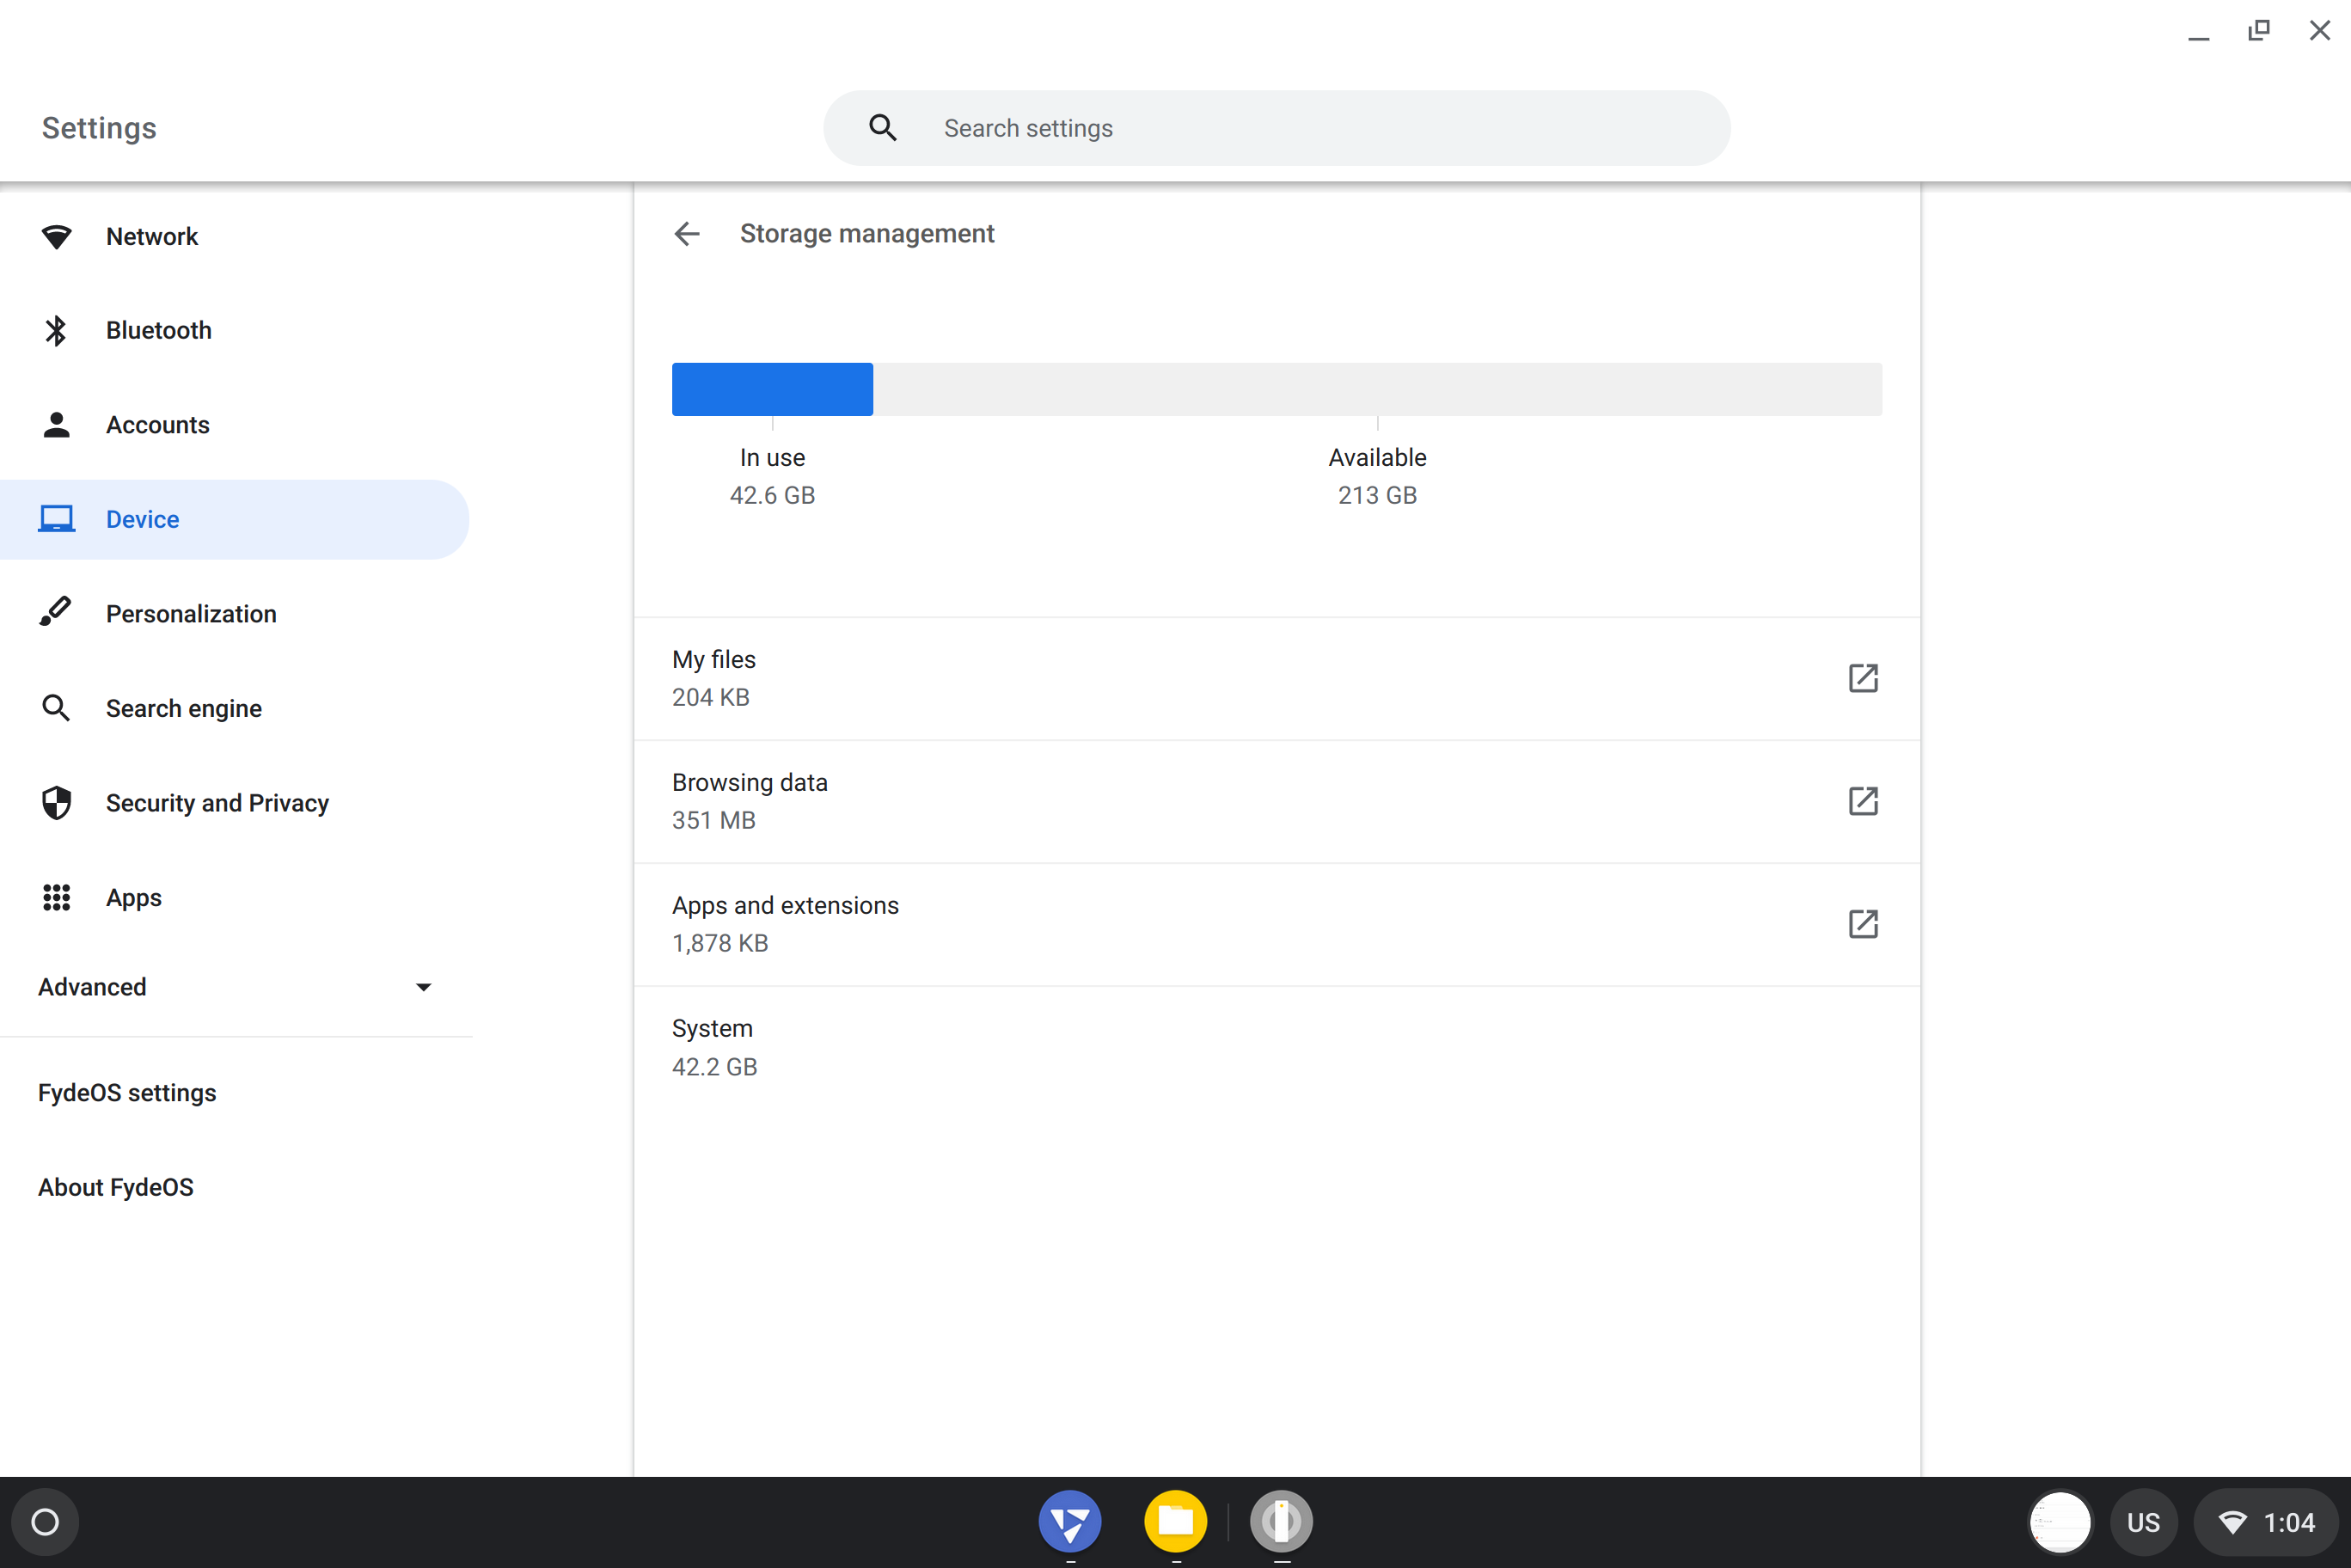Click the Security and Privacy shield icon
This screenshot has height=1568, width=2351.
click(56, 803)
